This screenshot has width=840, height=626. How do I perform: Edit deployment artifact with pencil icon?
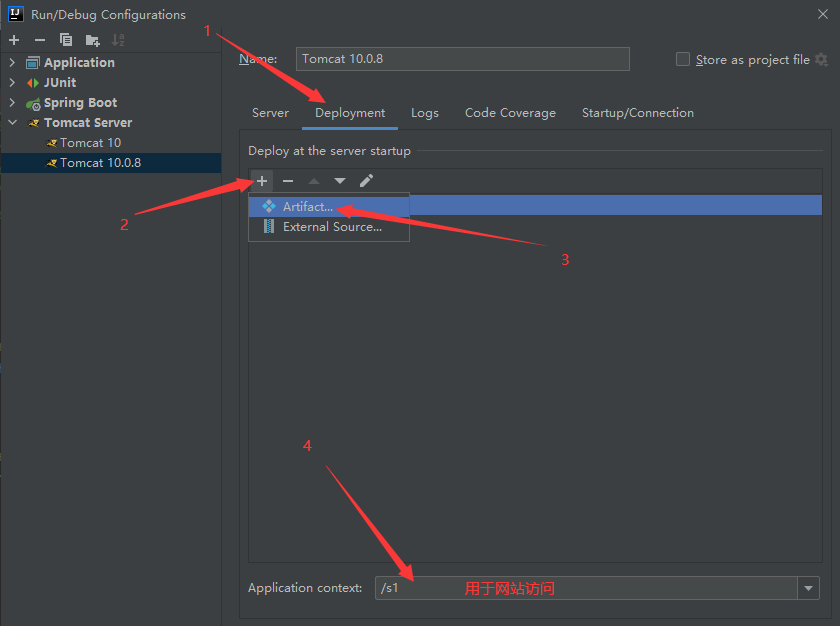pyautogui.click(x=366, y=181)
